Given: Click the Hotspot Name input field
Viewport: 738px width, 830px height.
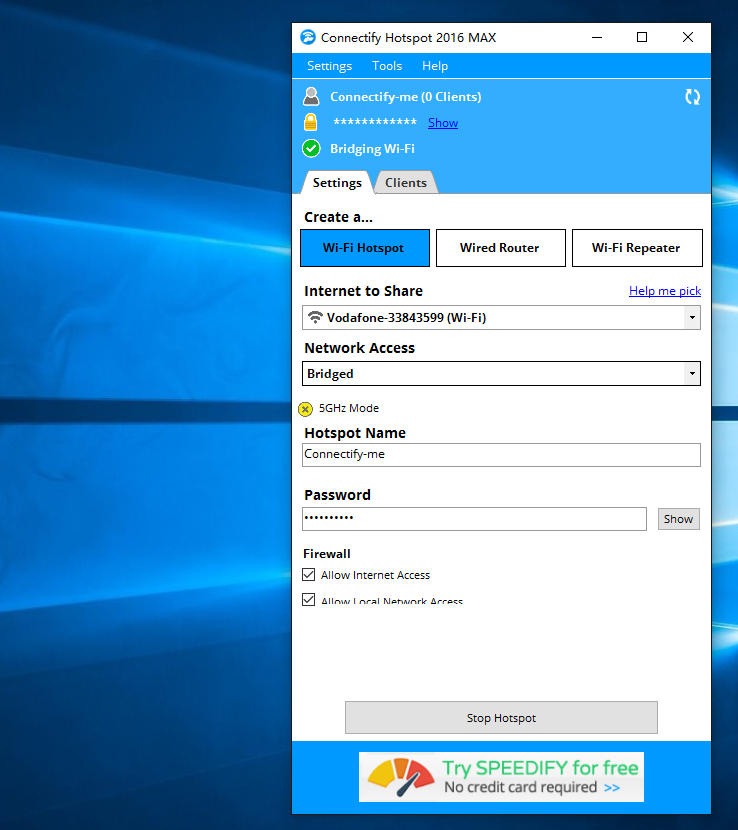Looking at the screenshot, I should (x=501, y=455).
